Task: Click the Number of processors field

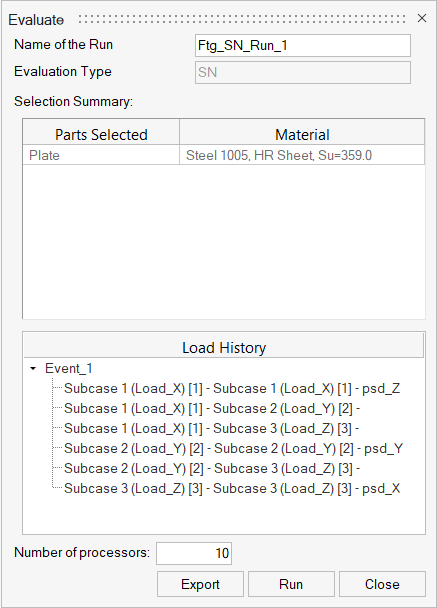Action: (194, 553)
